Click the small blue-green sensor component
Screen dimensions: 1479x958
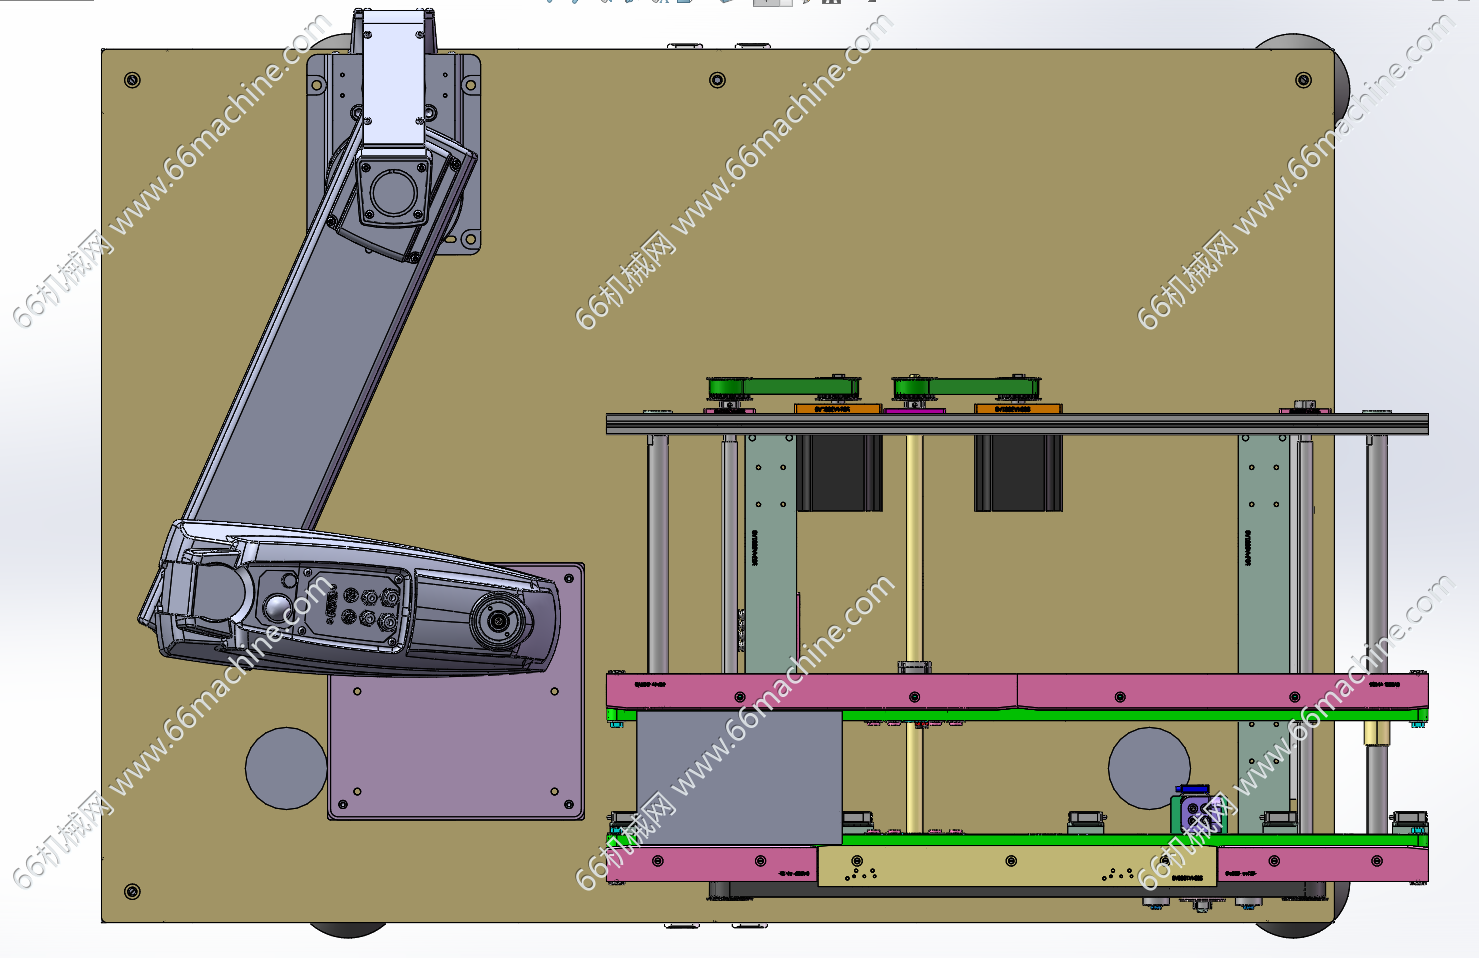pos(1192,811)
